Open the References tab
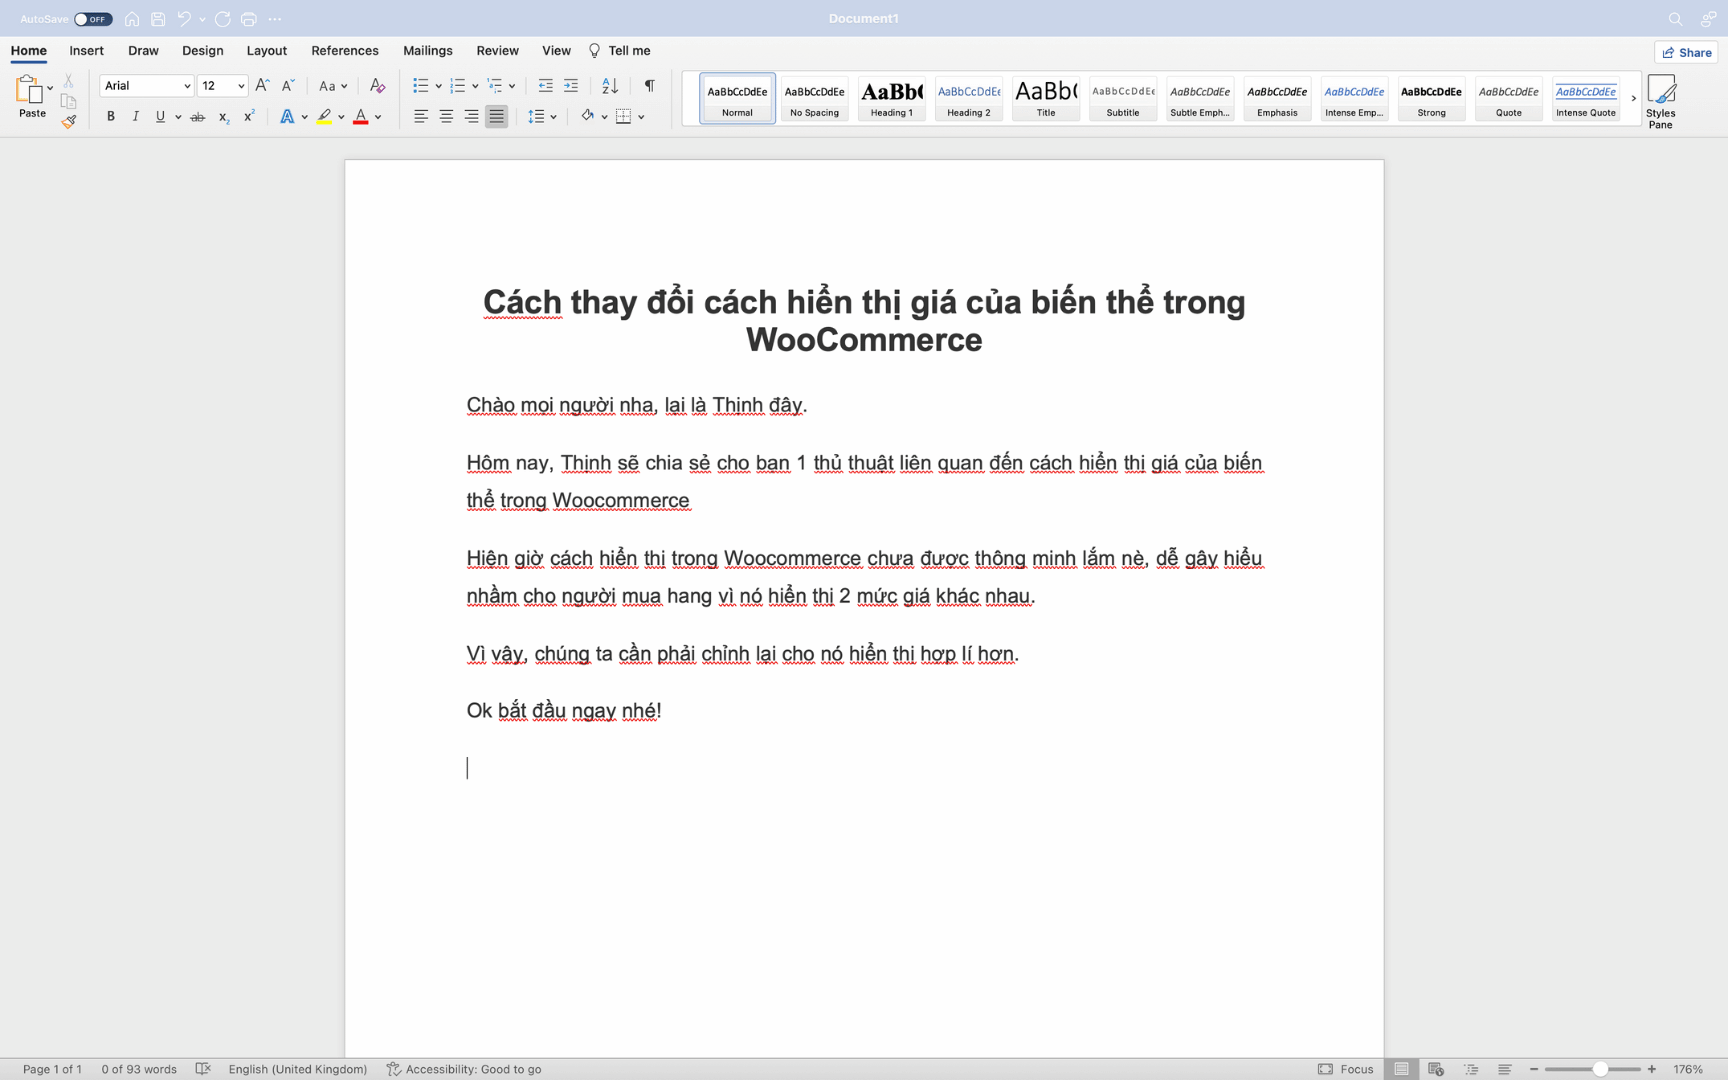The height and width of the screenshot is (1080, 1728). click(345, 51)
